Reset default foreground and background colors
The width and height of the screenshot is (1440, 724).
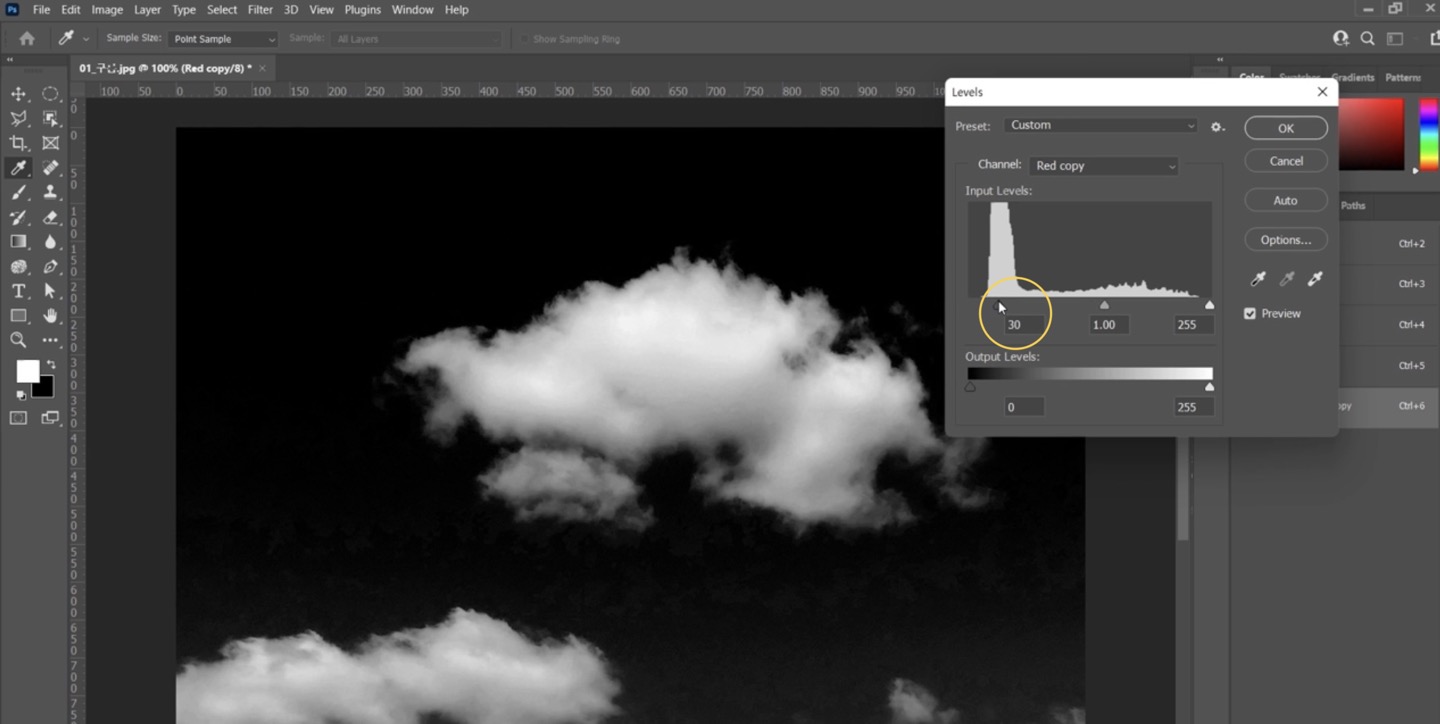pyautogui.click(x=21, y=395)
